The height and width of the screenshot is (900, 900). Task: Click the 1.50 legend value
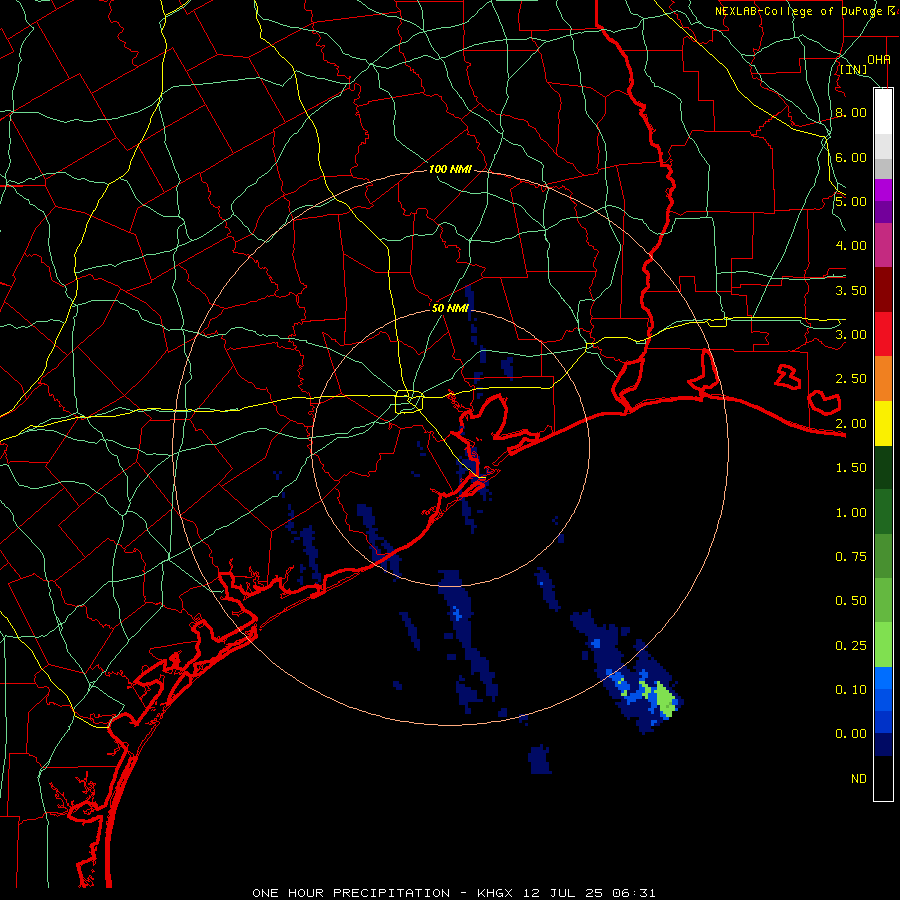pos(851,468)
